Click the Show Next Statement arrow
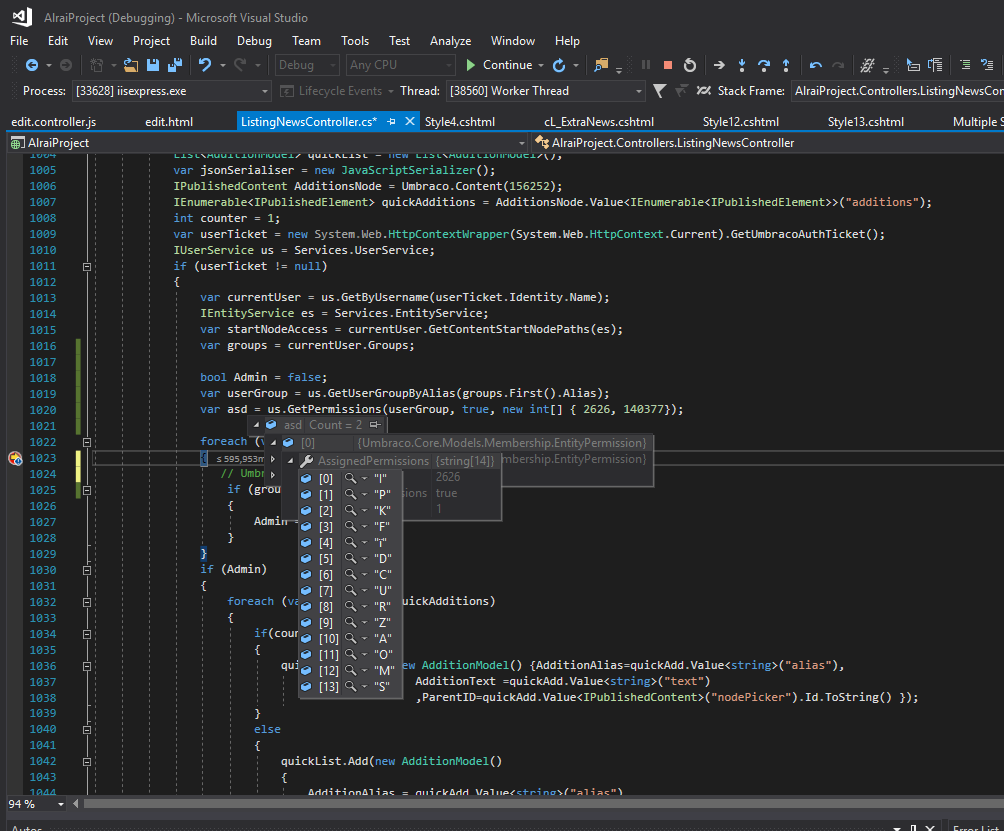This screenshot has width=1004, height=831. 719,65
